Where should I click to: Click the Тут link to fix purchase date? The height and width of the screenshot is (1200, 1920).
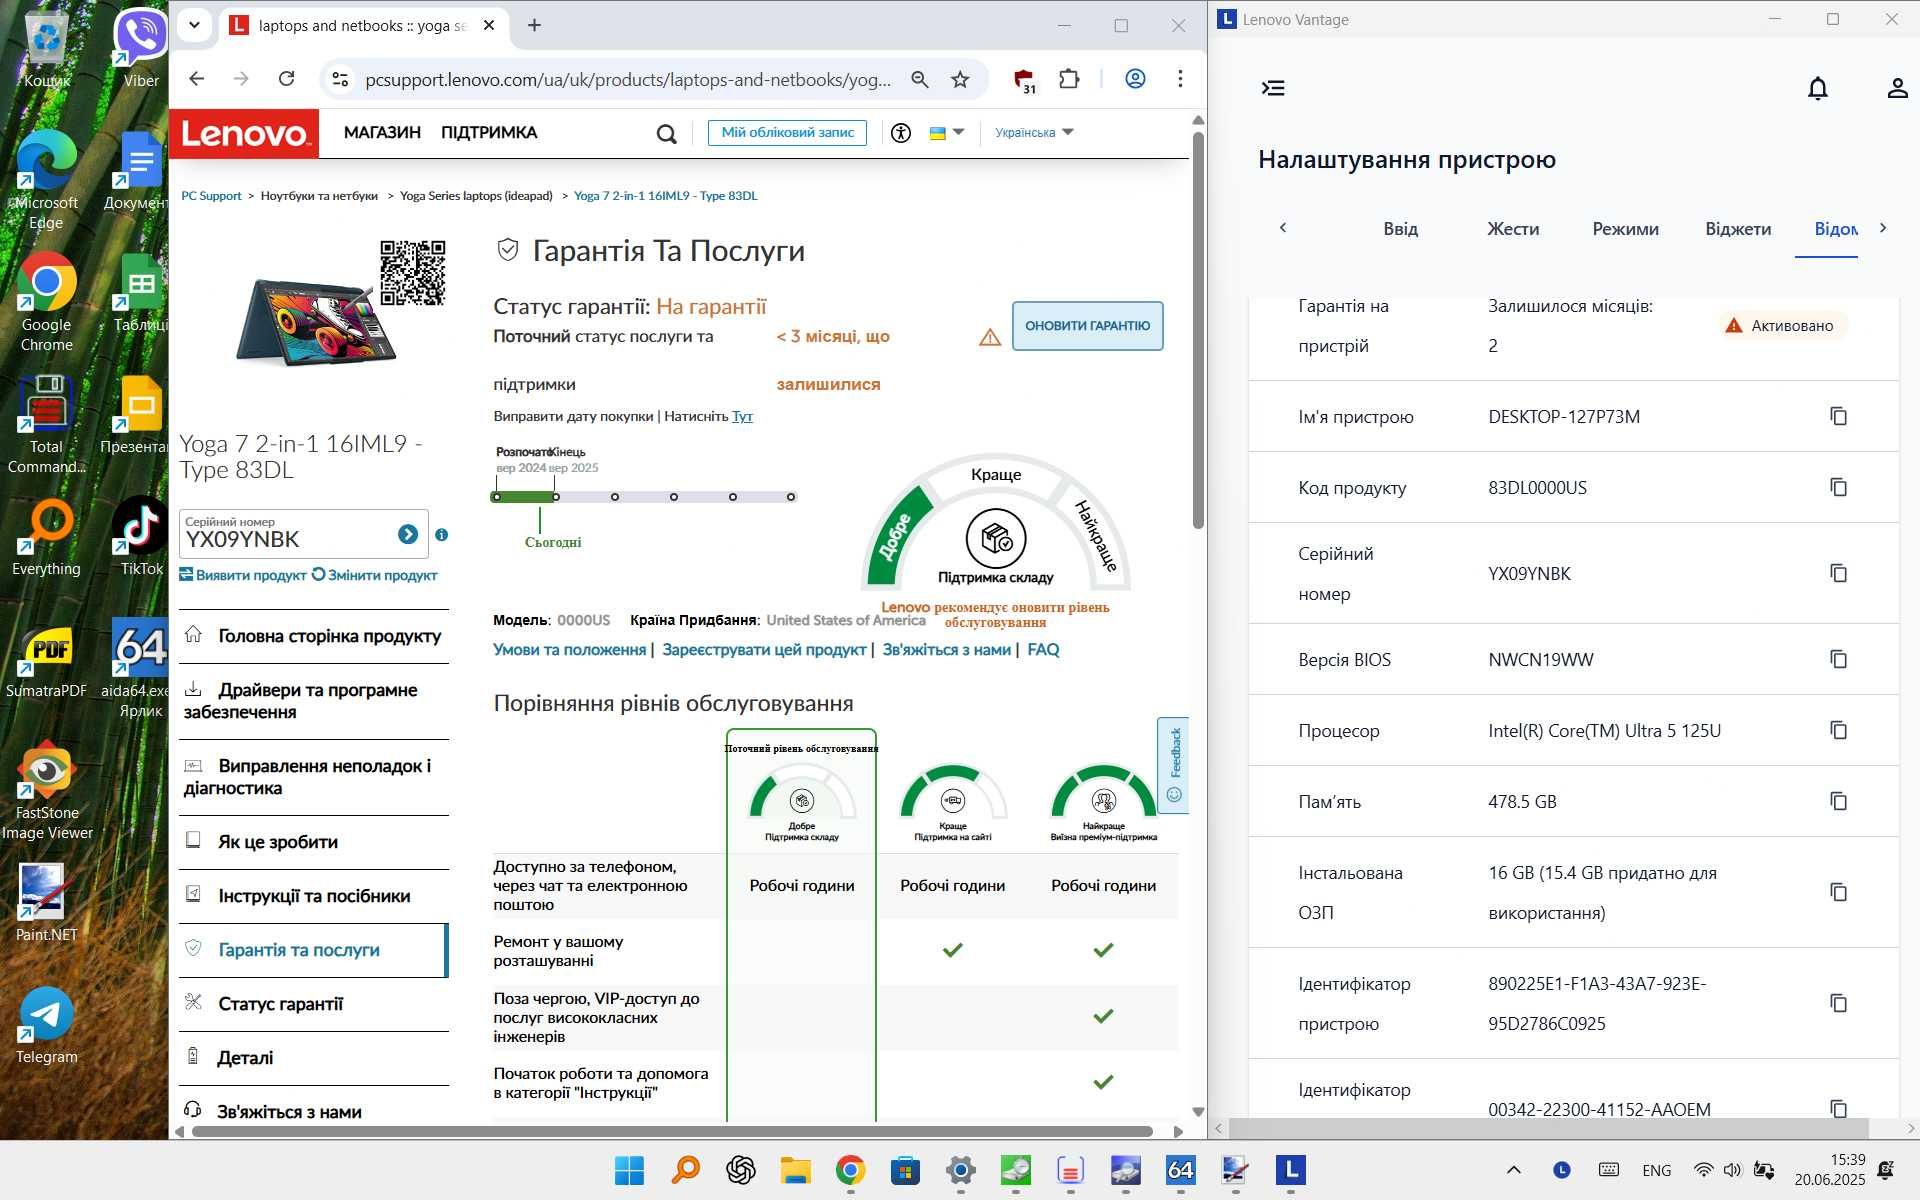[x=742, y=416]
